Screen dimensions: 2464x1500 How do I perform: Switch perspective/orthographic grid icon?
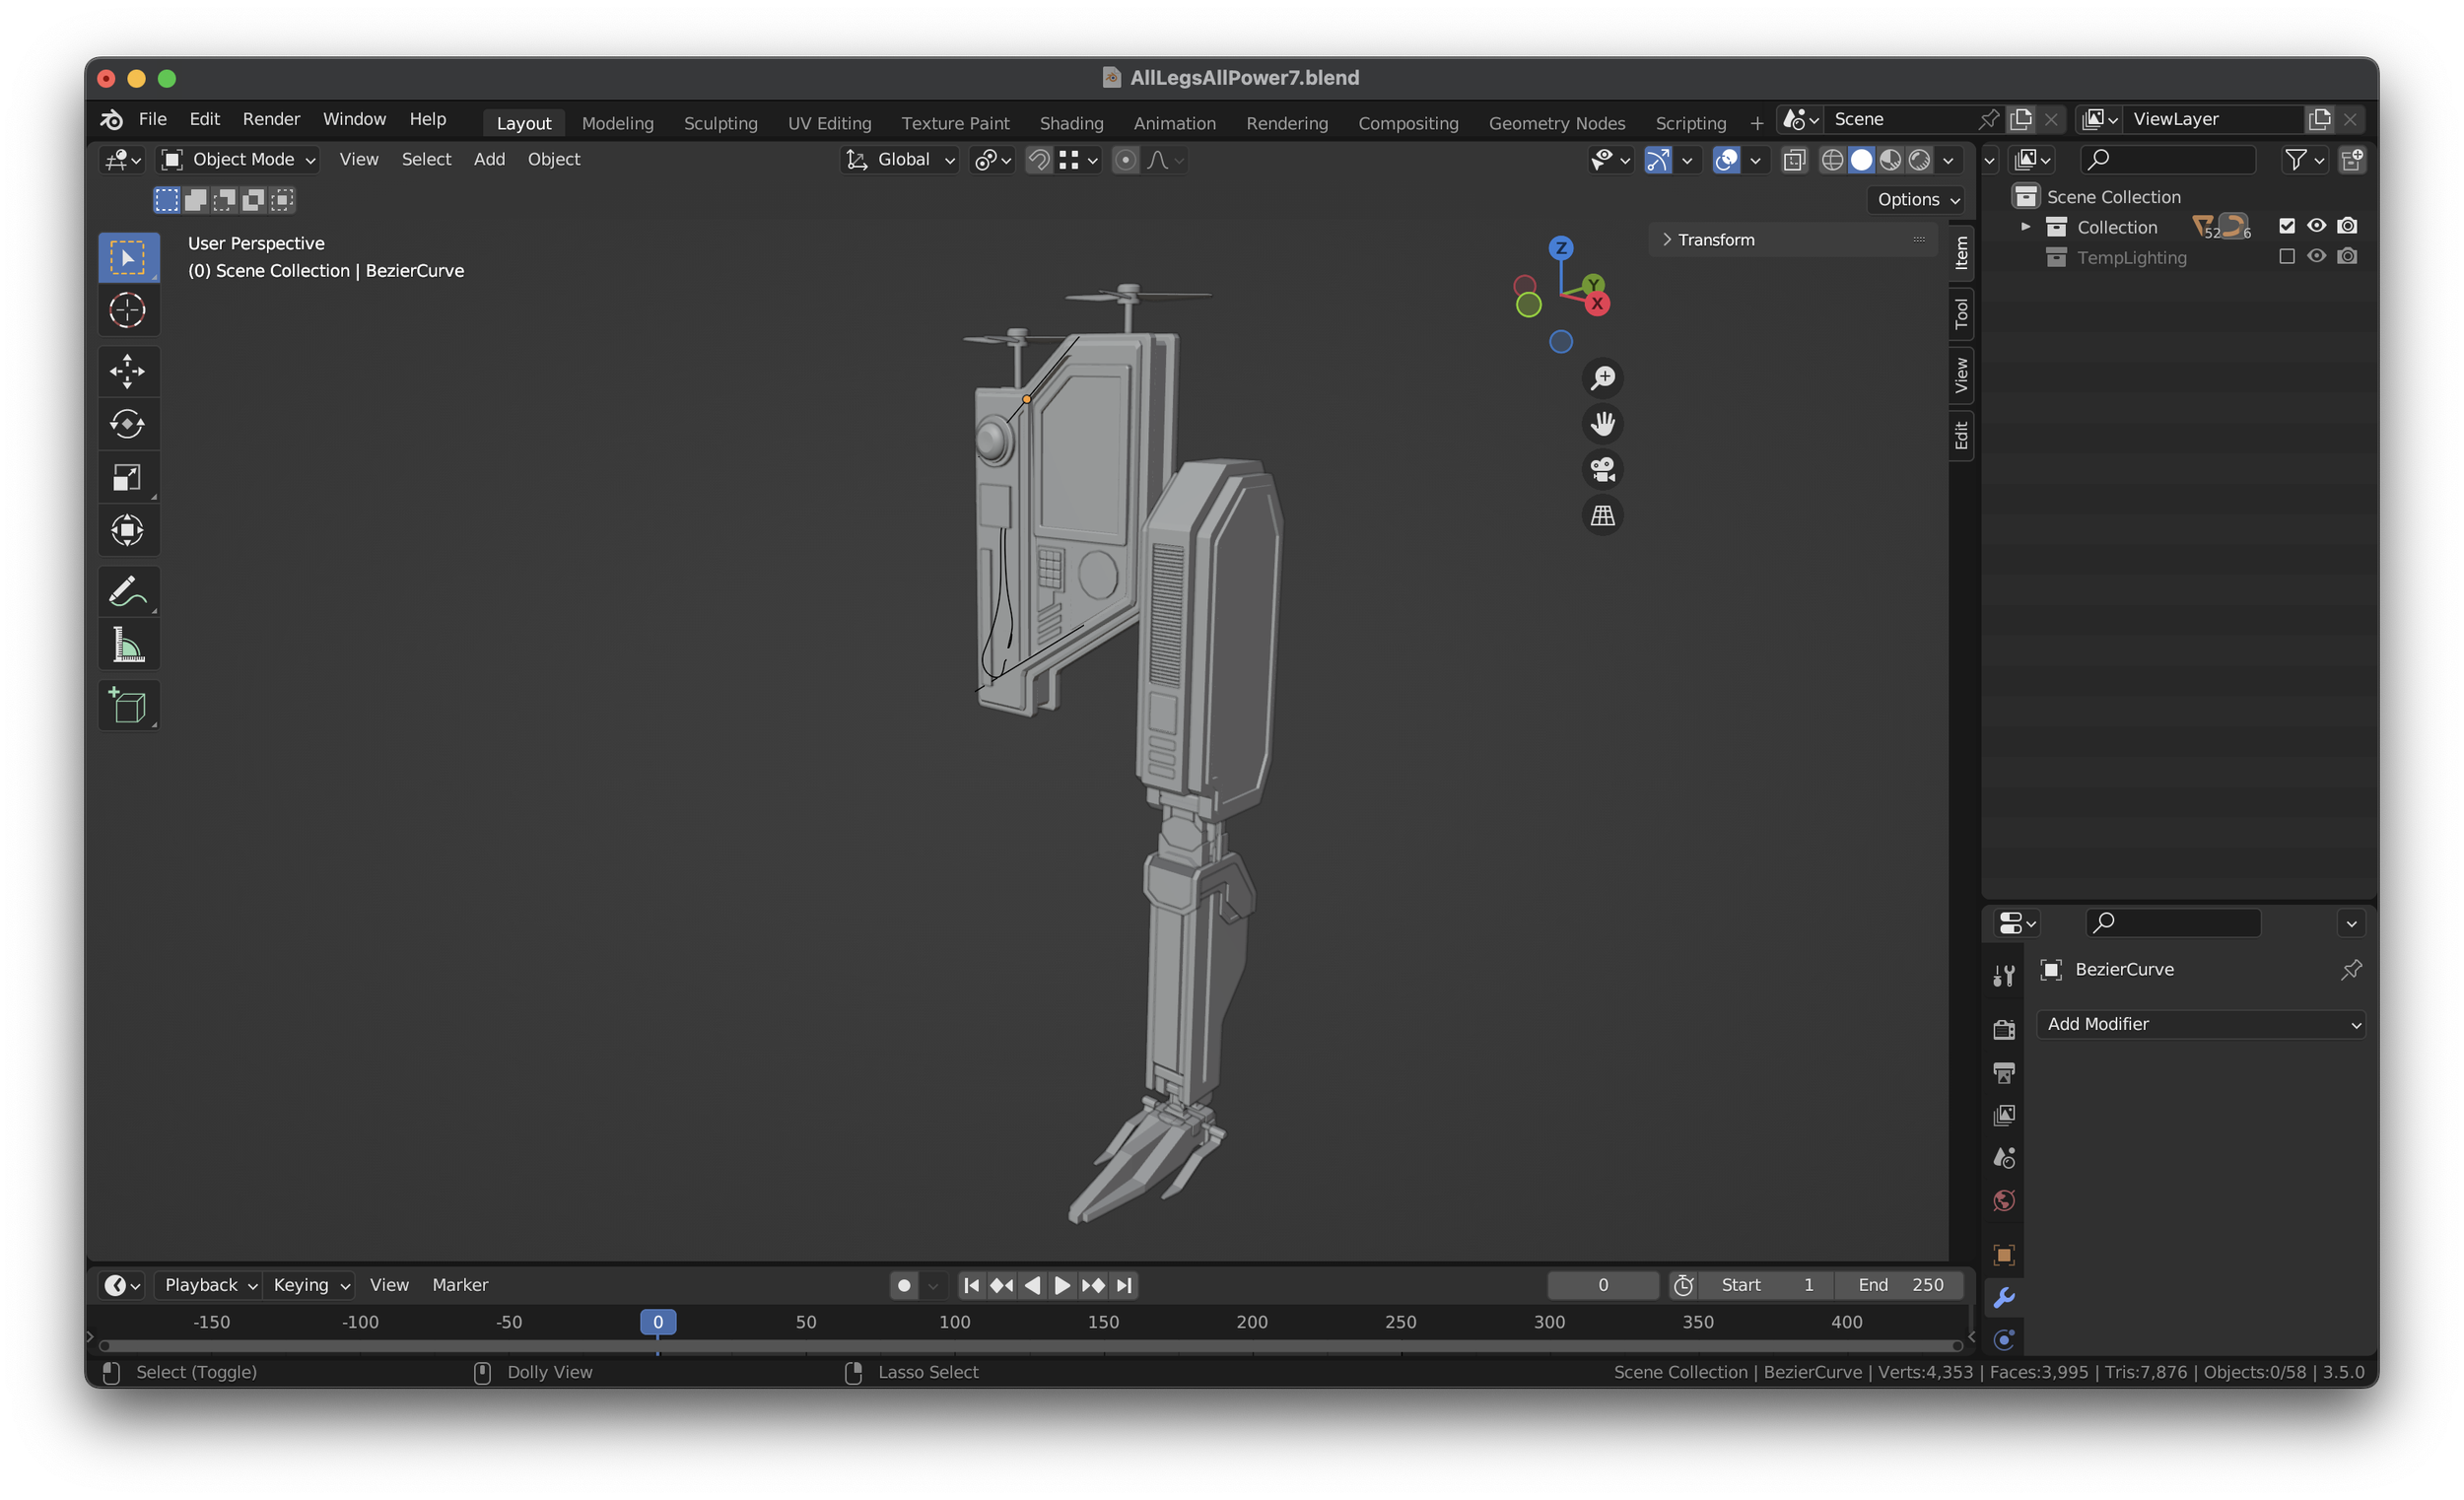tap(1603, 516)
